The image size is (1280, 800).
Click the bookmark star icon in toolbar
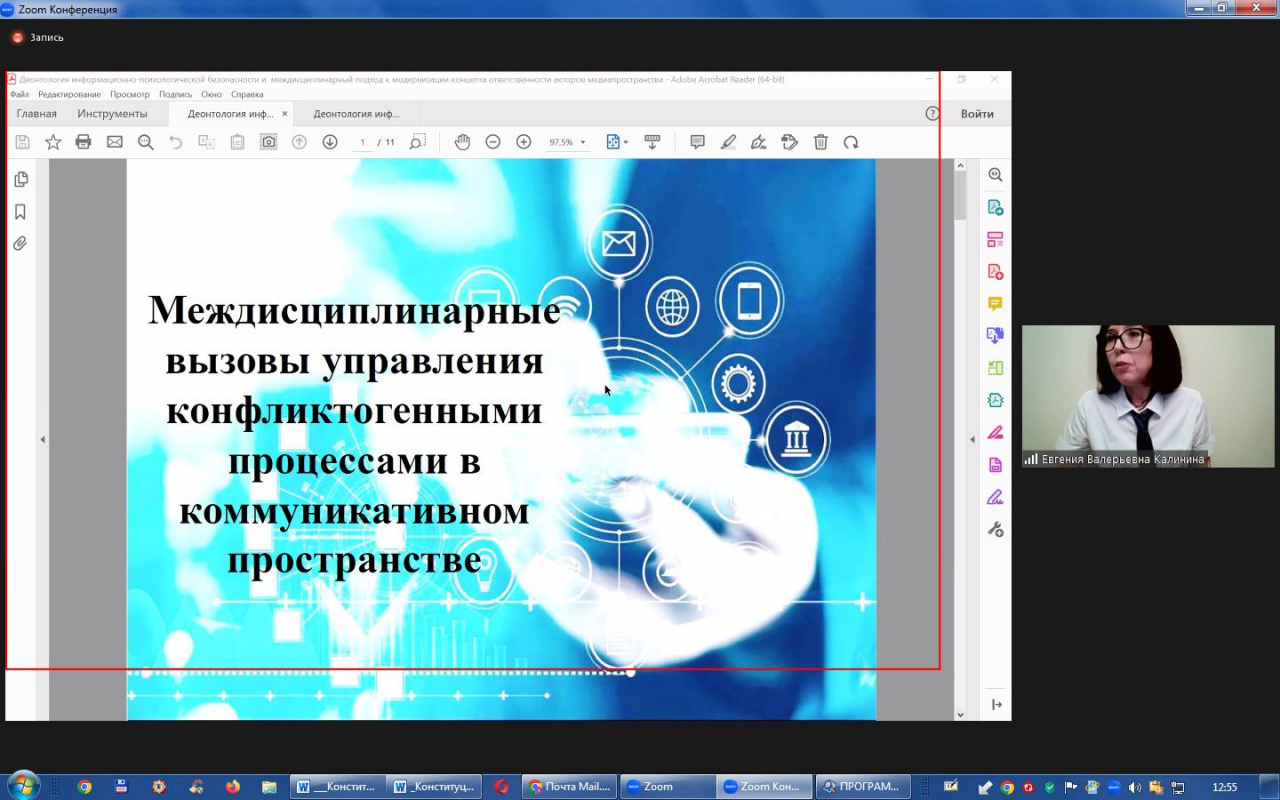coord(53,142)
